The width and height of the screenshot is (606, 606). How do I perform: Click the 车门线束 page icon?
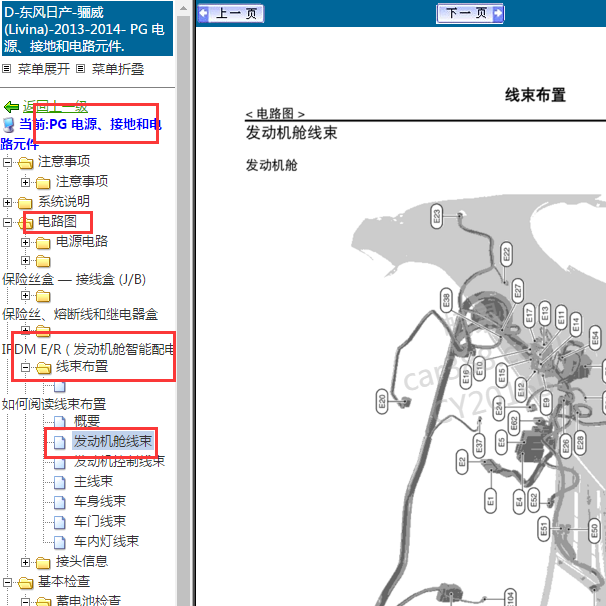pyautogui.click(x=60, y=522)
